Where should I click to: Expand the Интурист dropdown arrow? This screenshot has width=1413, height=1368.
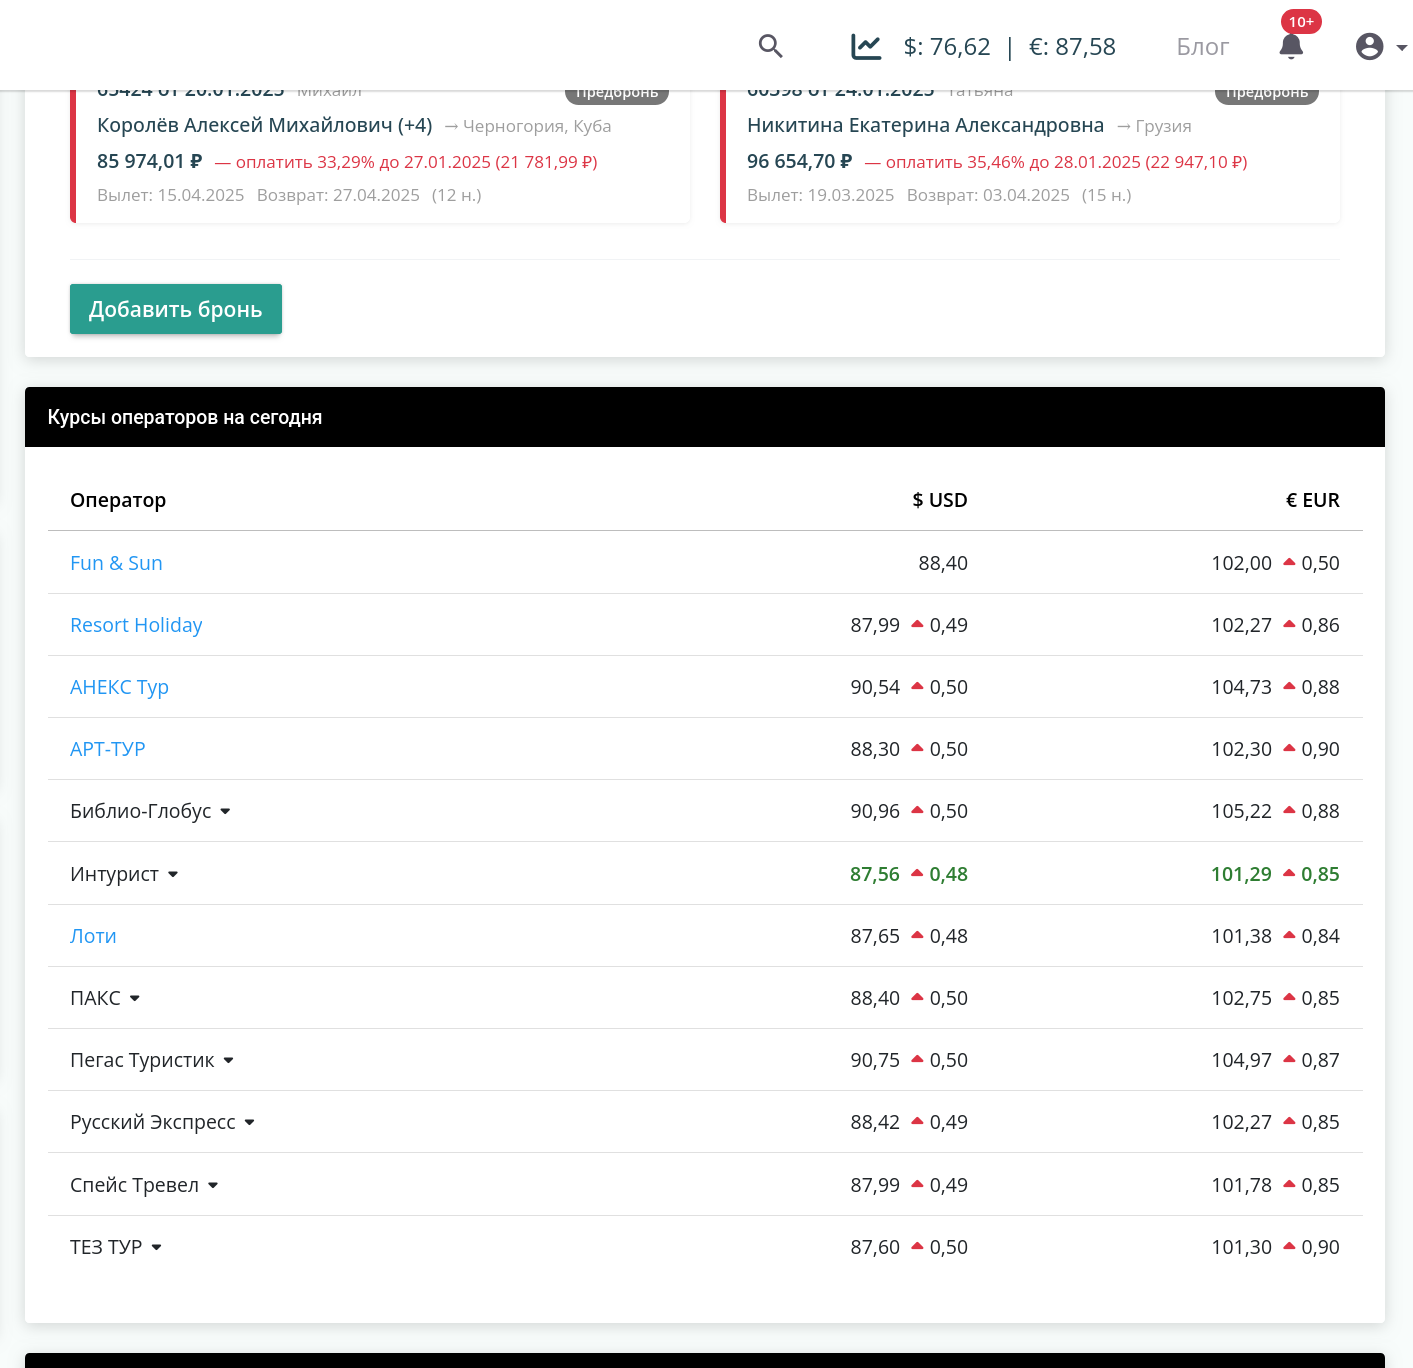(x=173, y=875)
